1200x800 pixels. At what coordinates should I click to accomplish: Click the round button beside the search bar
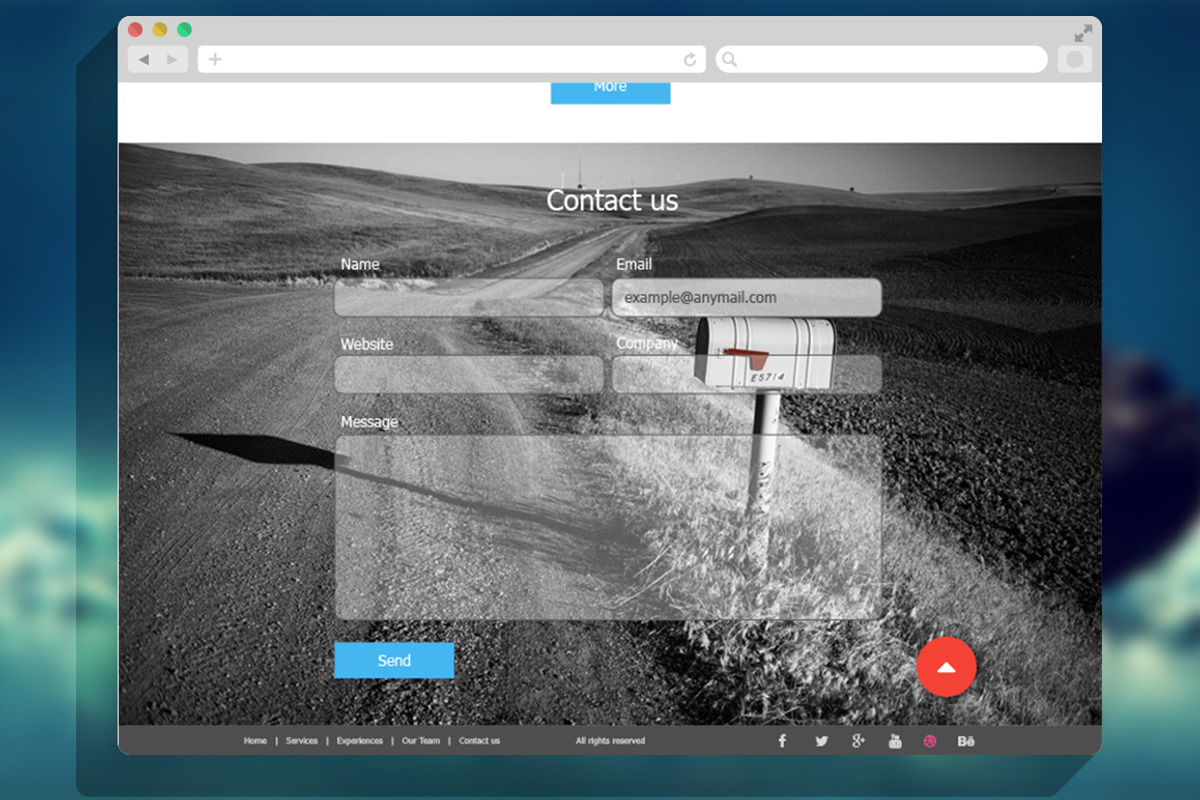coord(1075,60)
